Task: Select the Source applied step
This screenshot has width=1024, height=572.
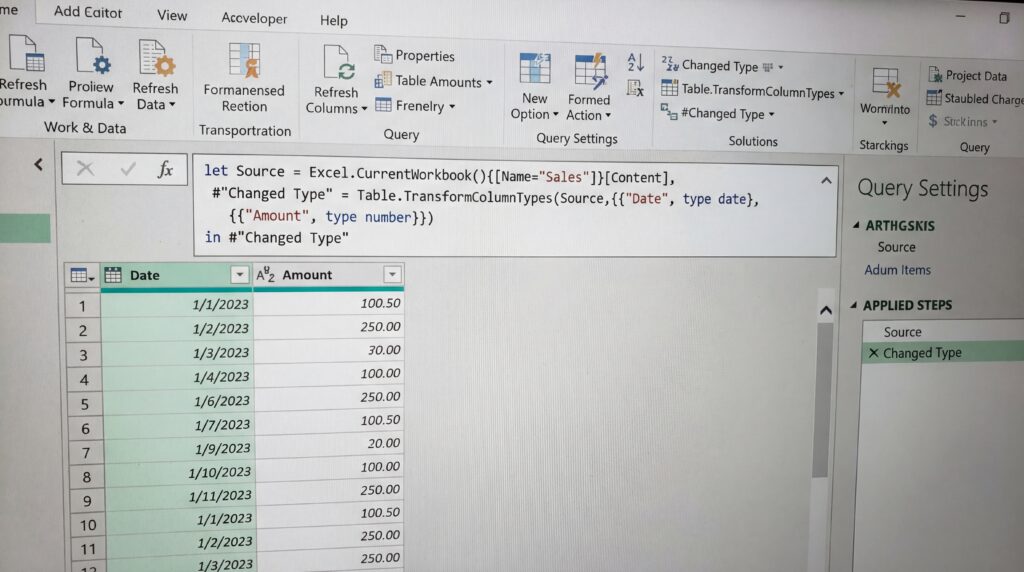Action: point(902,332)
